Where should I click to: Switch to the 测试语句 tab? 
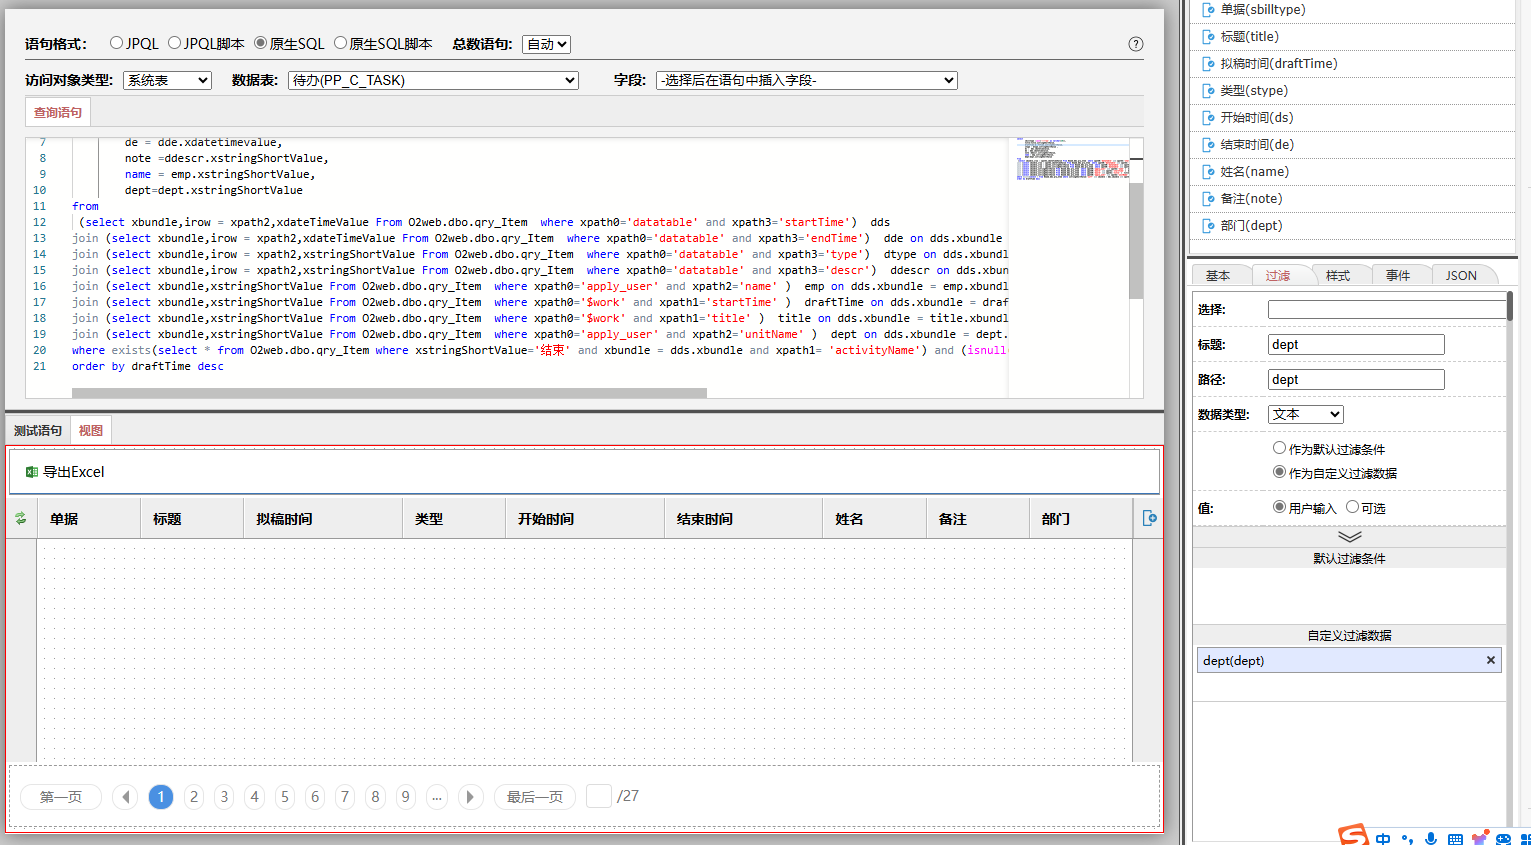(38, 431)
